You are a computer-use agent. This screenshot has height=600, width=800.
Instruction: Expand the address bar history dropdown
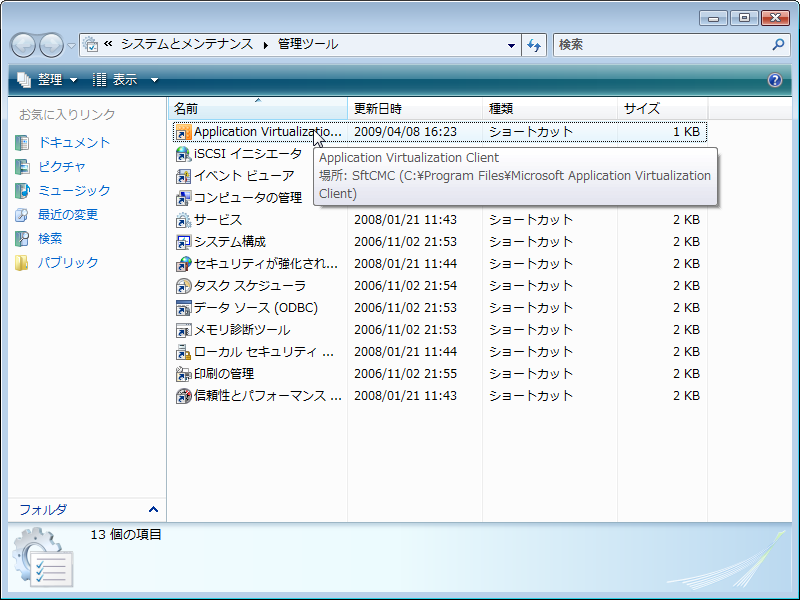coord(511,45)
